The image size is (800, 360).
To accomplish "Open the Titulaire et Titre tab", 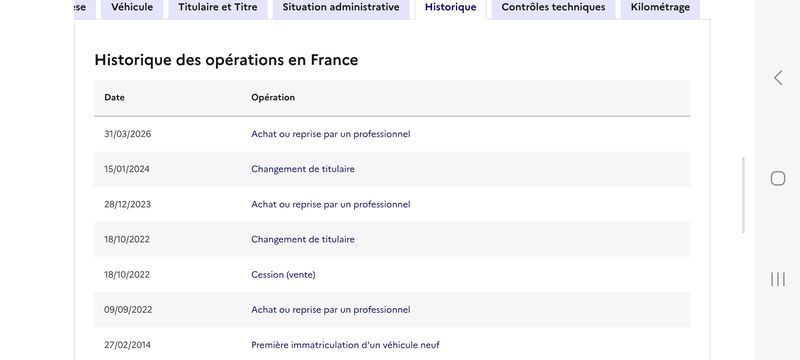I will coord(218,8).
